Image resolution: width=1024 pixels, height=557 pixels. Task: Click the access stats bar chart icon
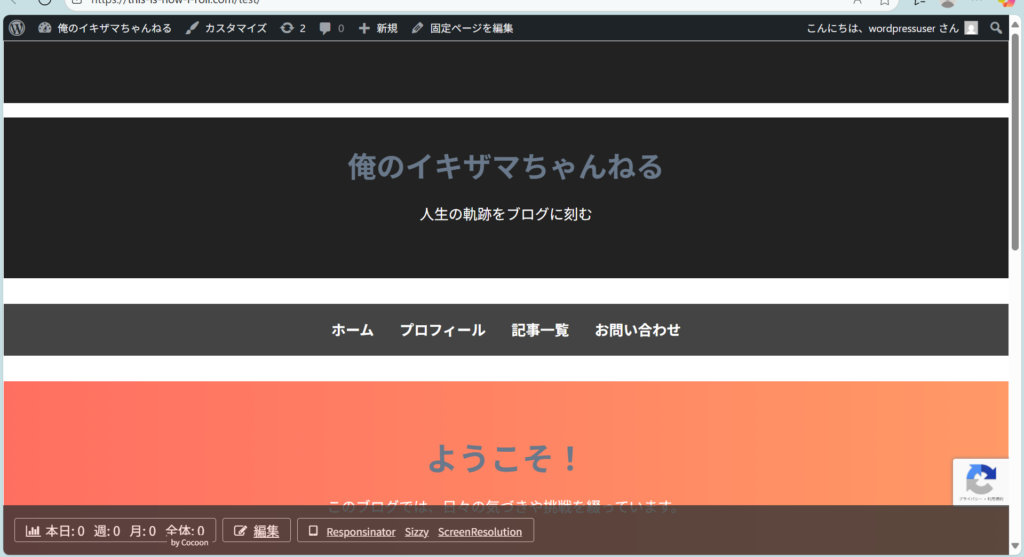(33, 531)
